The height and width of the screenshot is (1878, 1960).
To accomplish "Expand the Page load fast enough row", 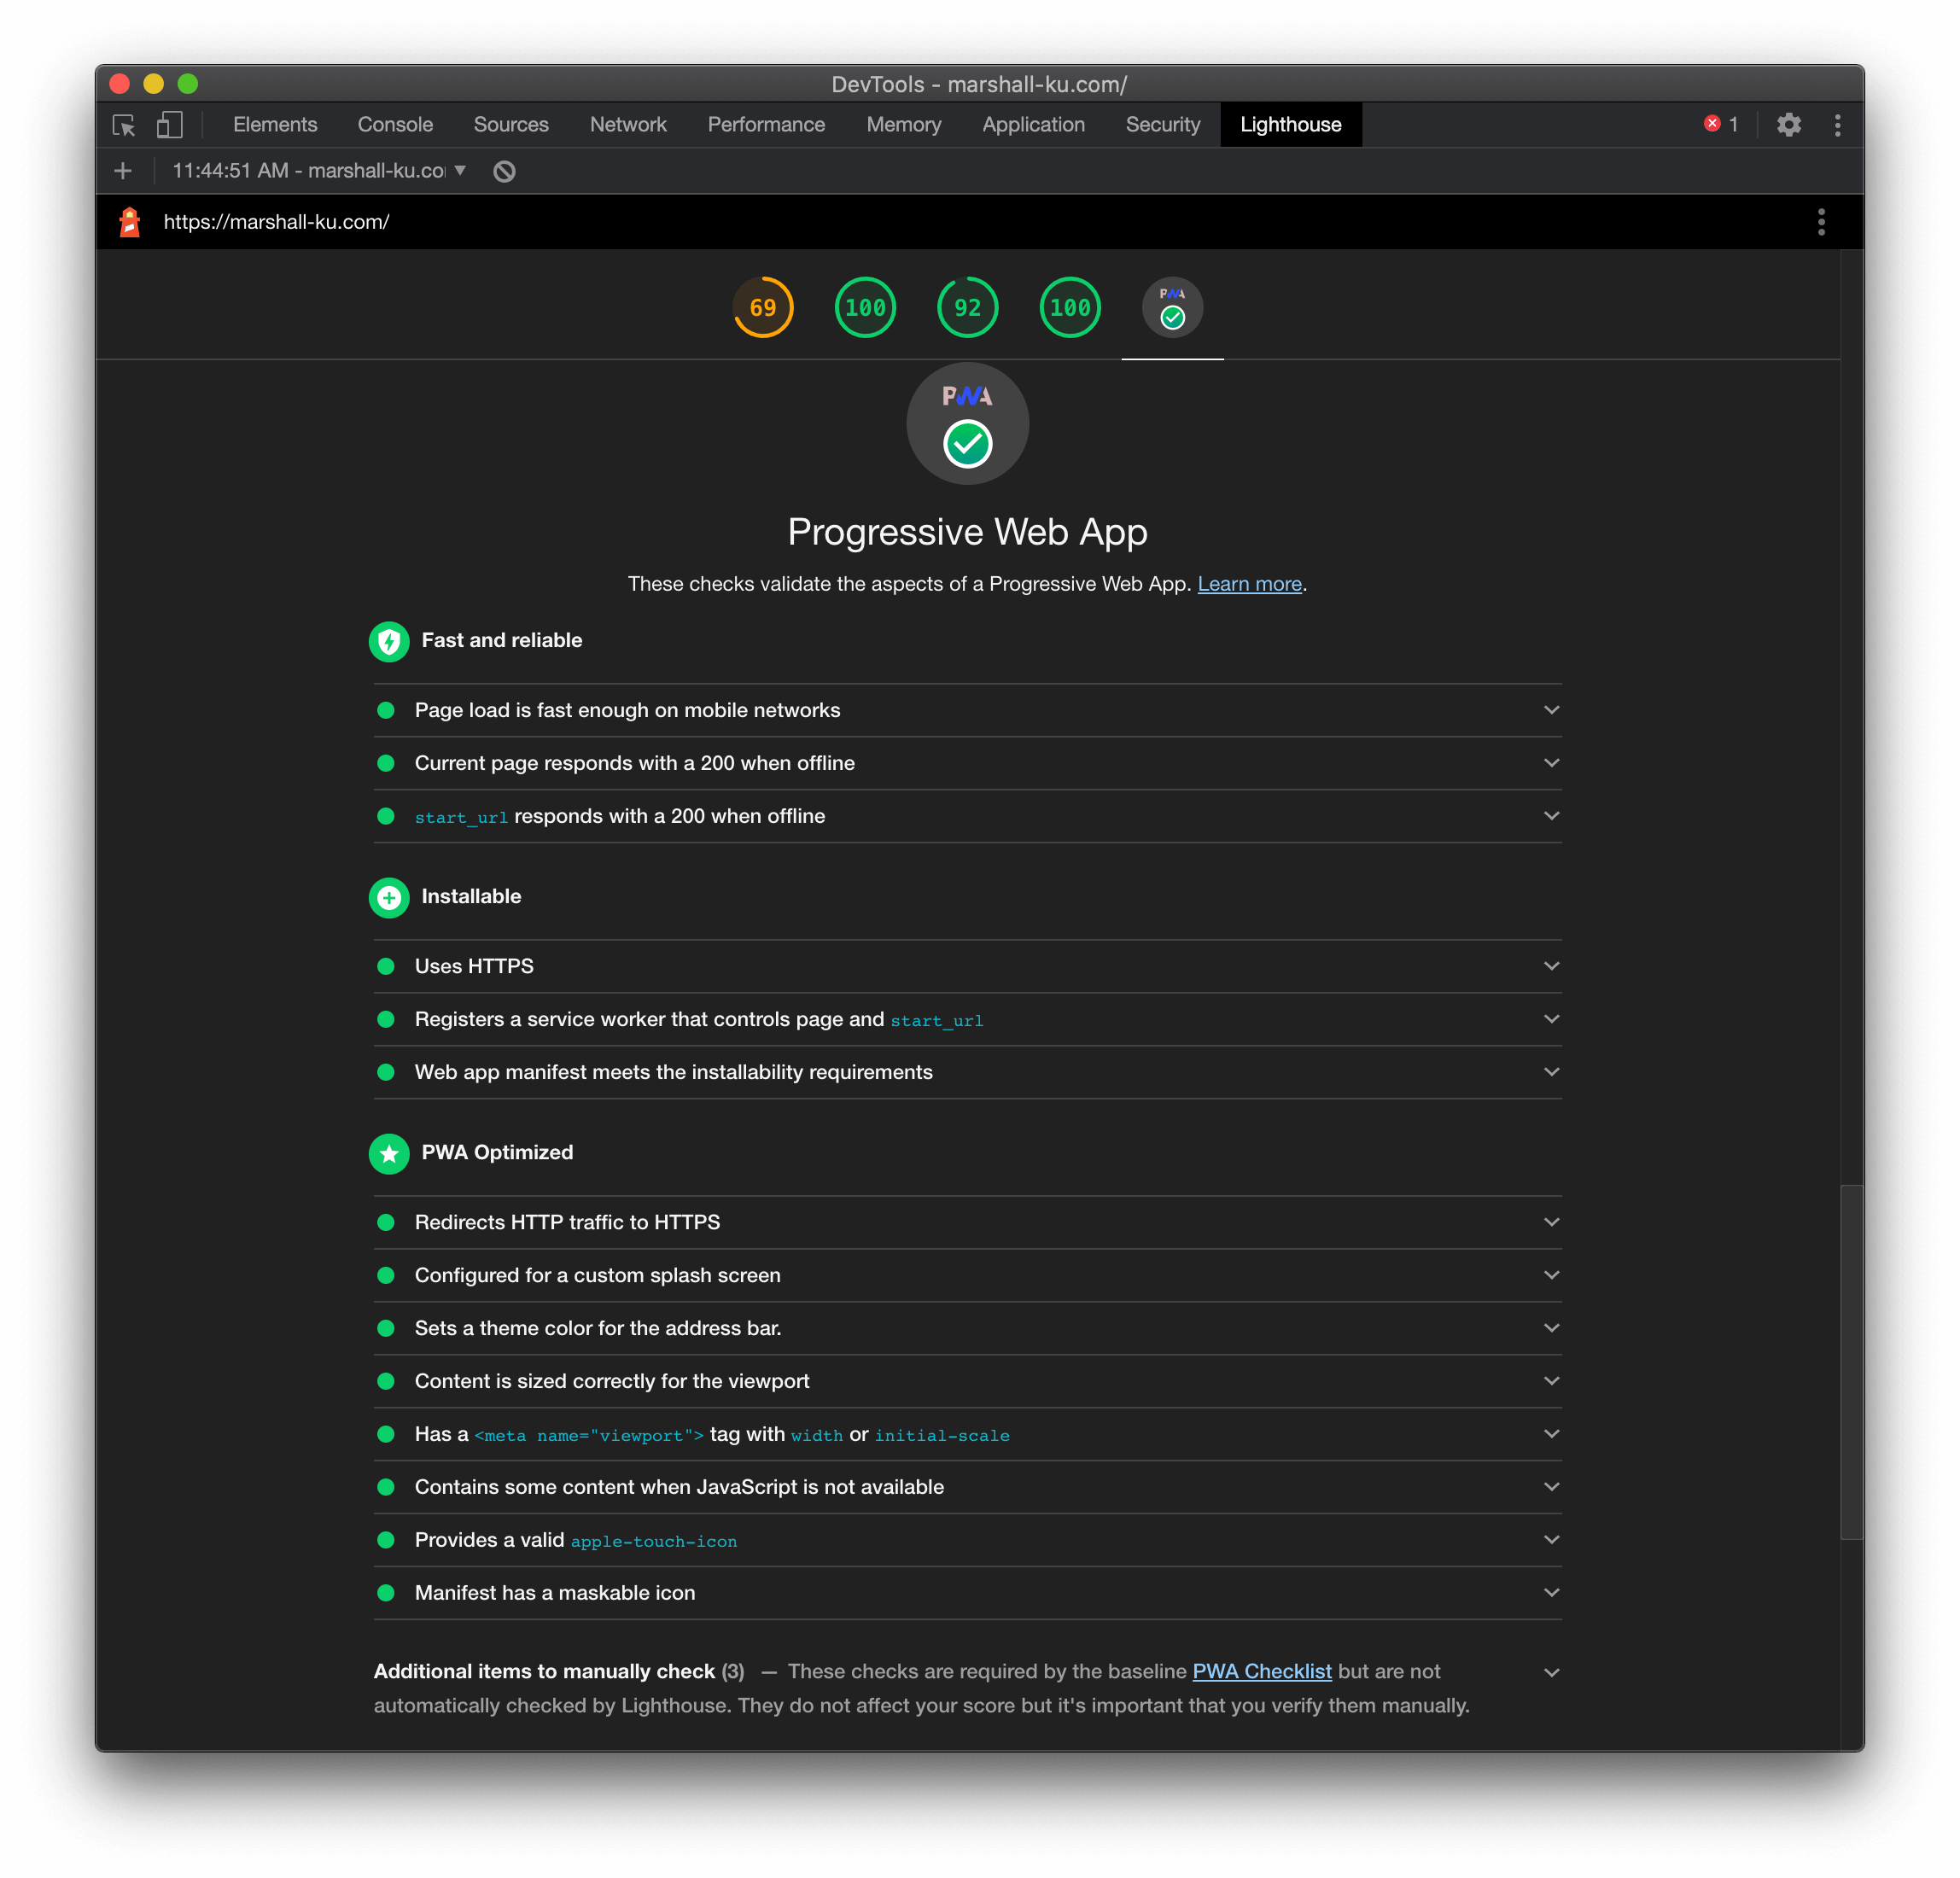I will (1547, 709).
